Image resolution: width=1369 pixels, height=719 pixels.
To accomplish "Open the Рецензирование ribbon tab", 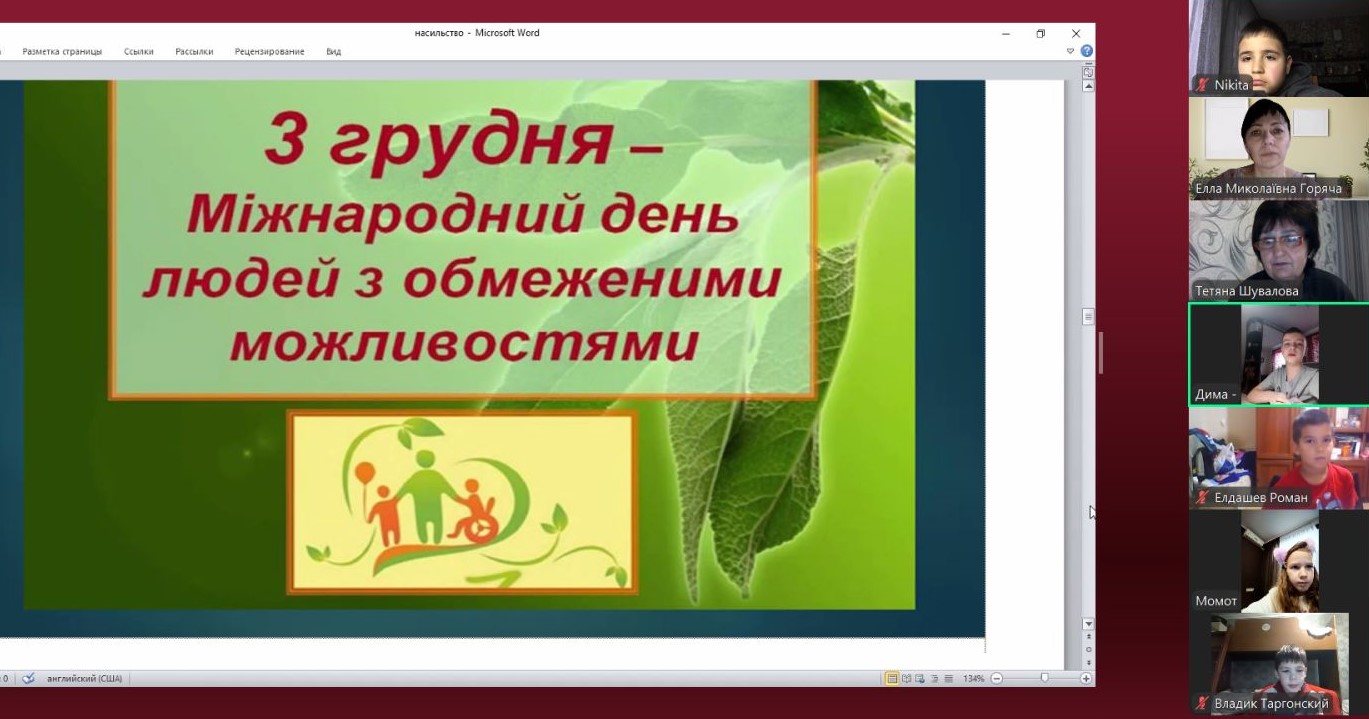I will click(x=269, y=51).
